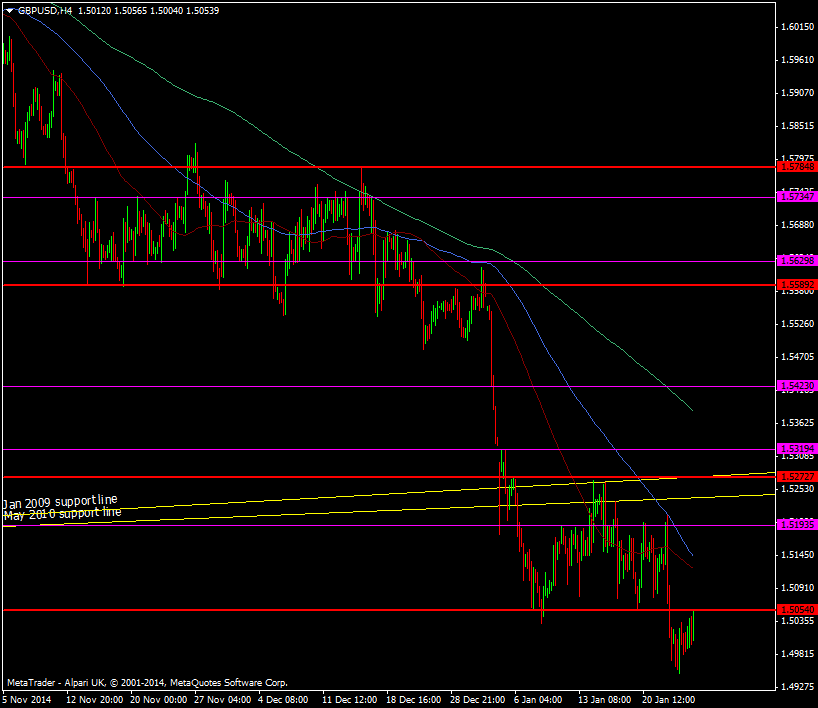Image resolution: width=818 pixels, height=708 pixels.
Task: Click the 1.50910 price scale value
Action: (797, 587)
